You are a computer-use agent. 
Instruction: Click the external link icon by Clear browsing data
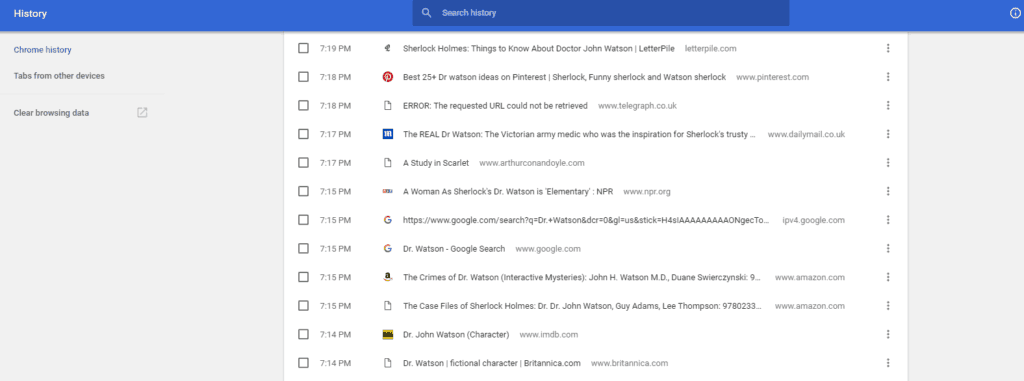pos(142,112)
